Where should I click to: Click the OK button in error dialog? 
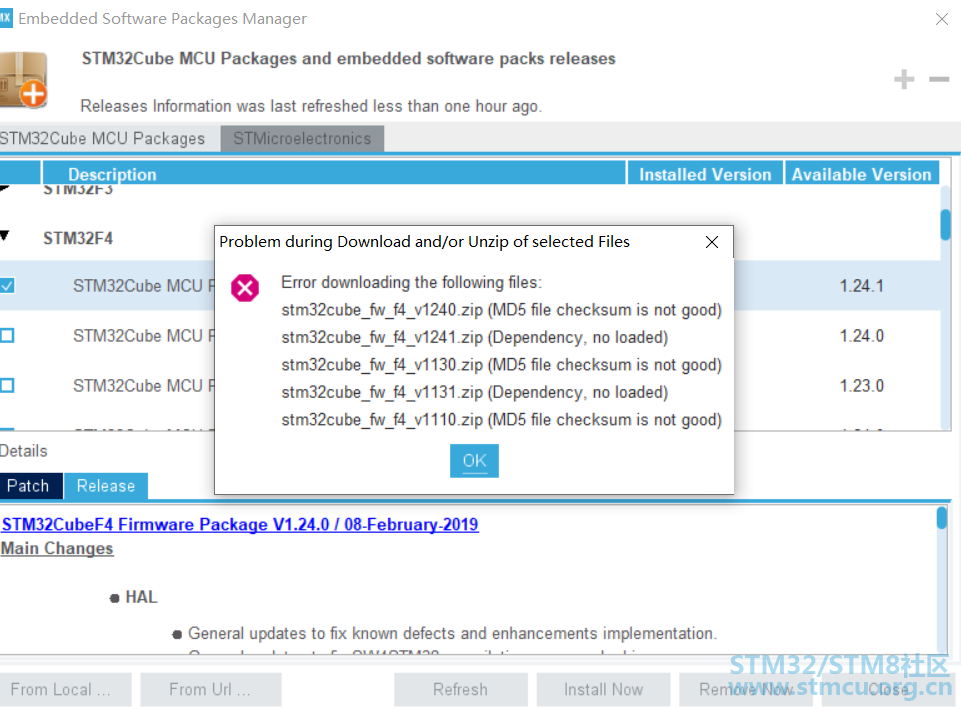point(474,460)
